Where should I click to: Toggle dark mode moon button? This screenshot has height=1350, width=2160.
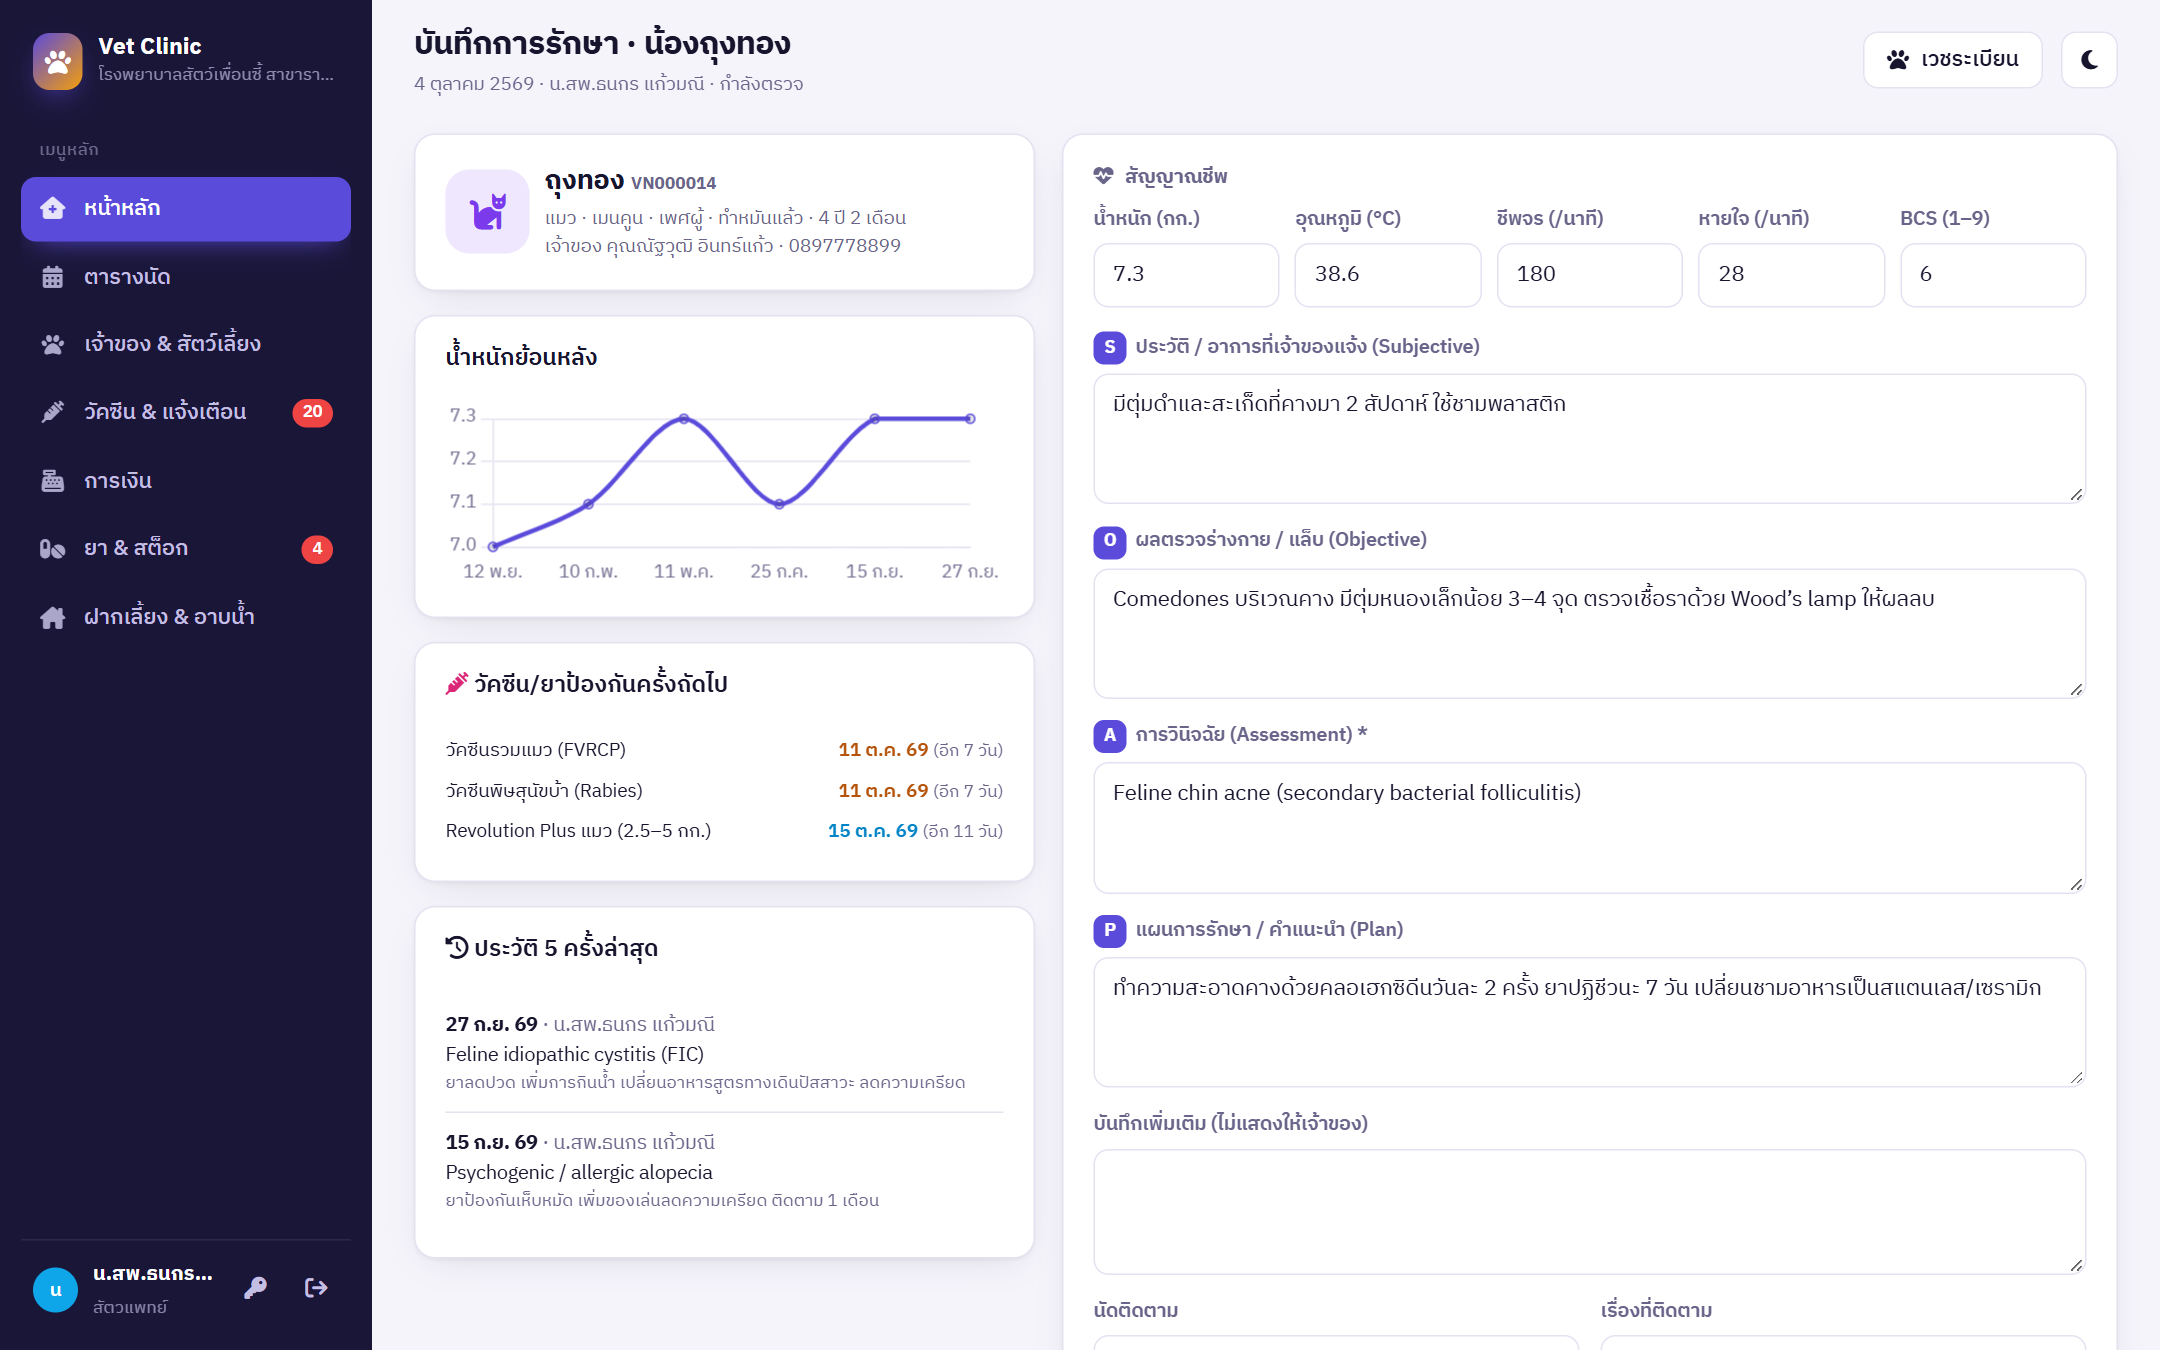(x=2089, y=60)
